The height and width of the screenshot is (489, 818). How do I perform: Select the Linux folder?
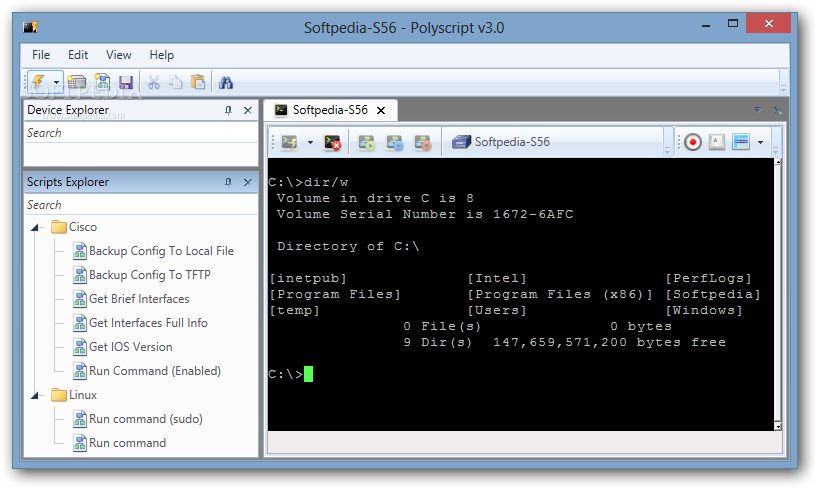(75, 395)
